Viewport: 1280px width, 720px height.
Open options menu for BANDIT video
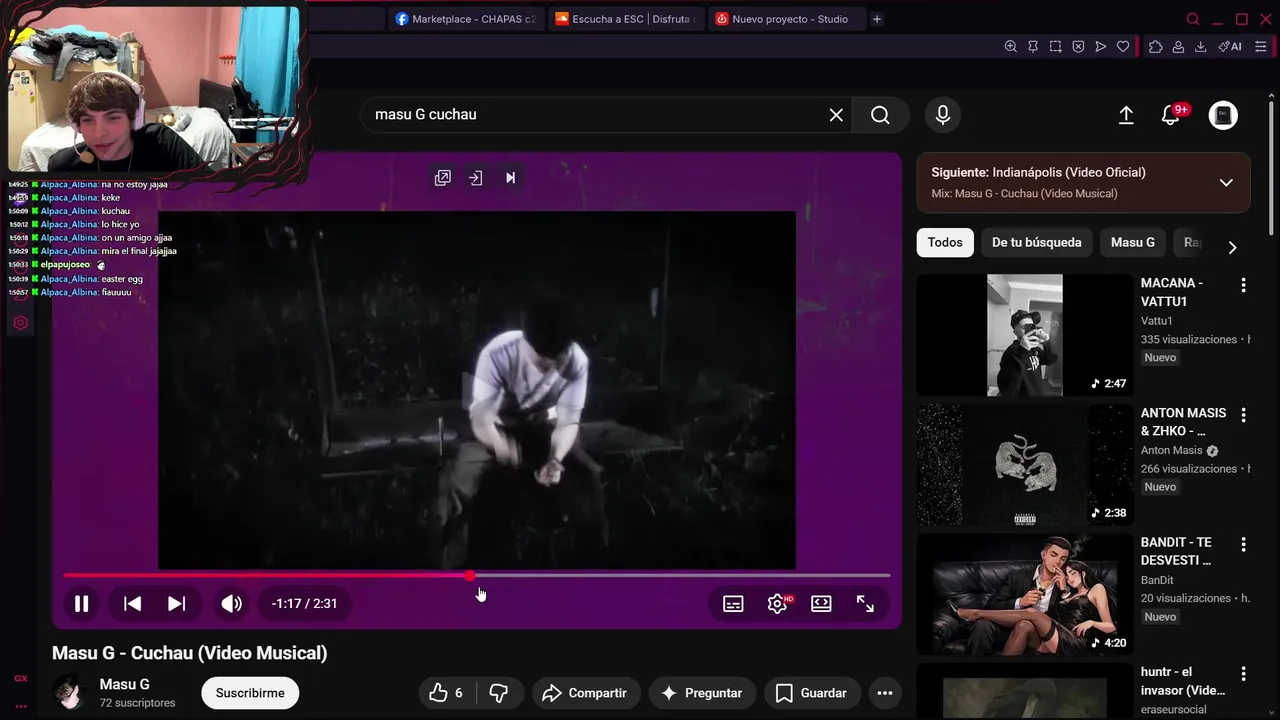pos(1243,544)
